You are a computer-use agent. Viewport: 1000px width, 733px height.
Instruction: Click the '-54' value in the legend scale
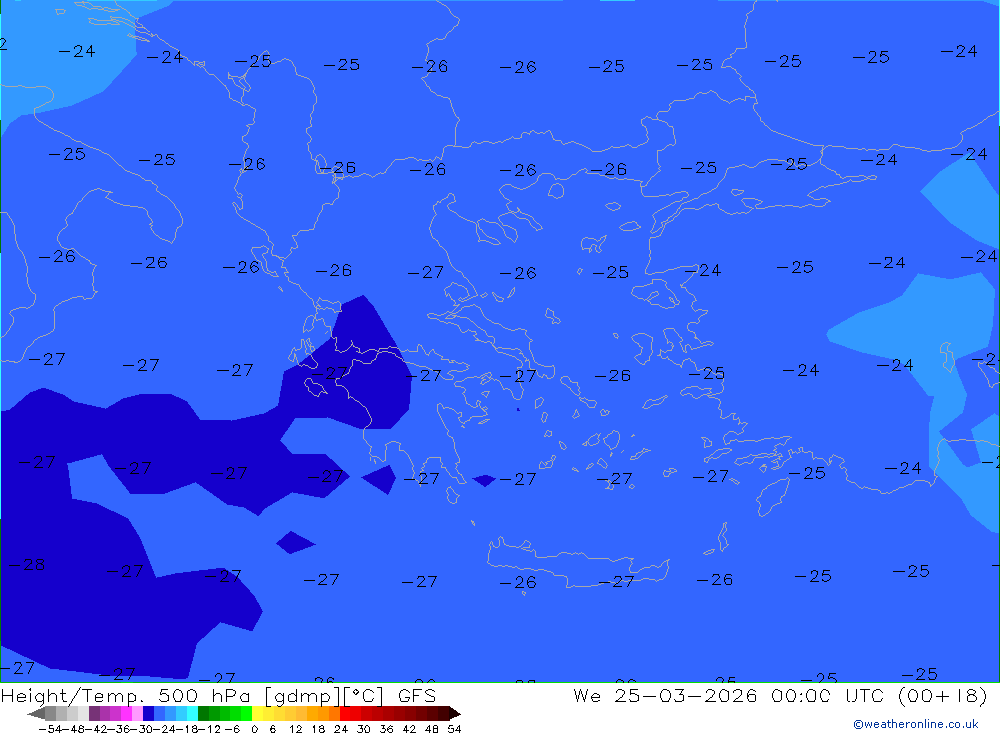point(50,729)
